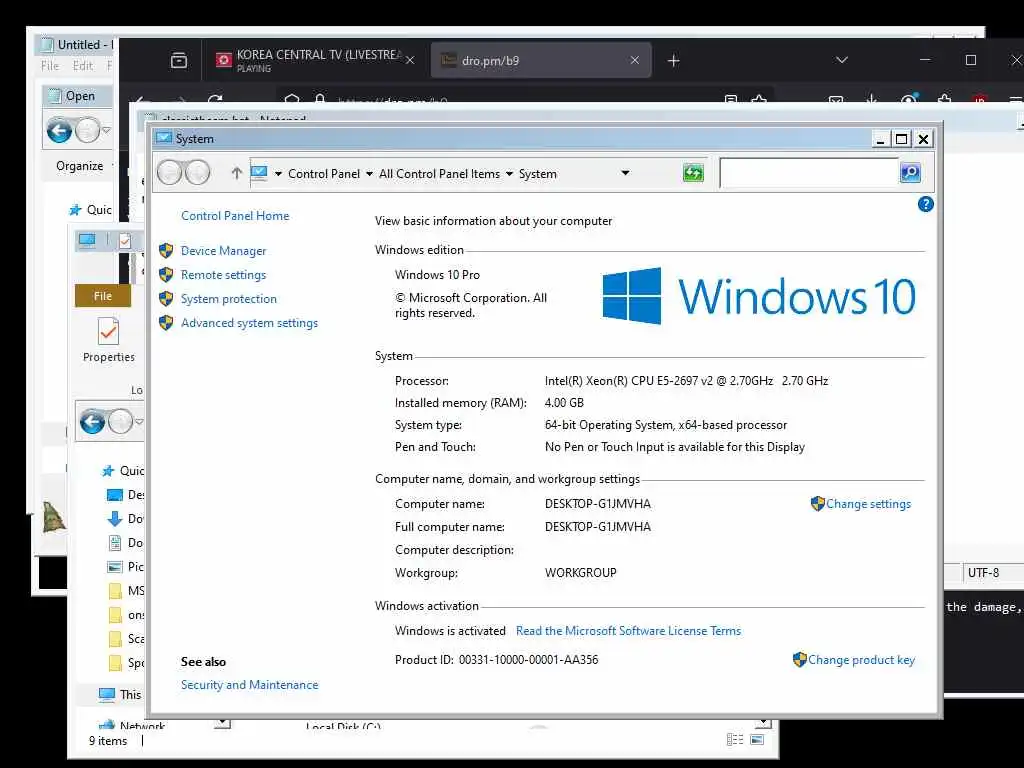The width and height of the screenshot is (1024, 768).
Task: Switch to dro.pm/b9 browser tab
Action: click(x=540, y=60)
